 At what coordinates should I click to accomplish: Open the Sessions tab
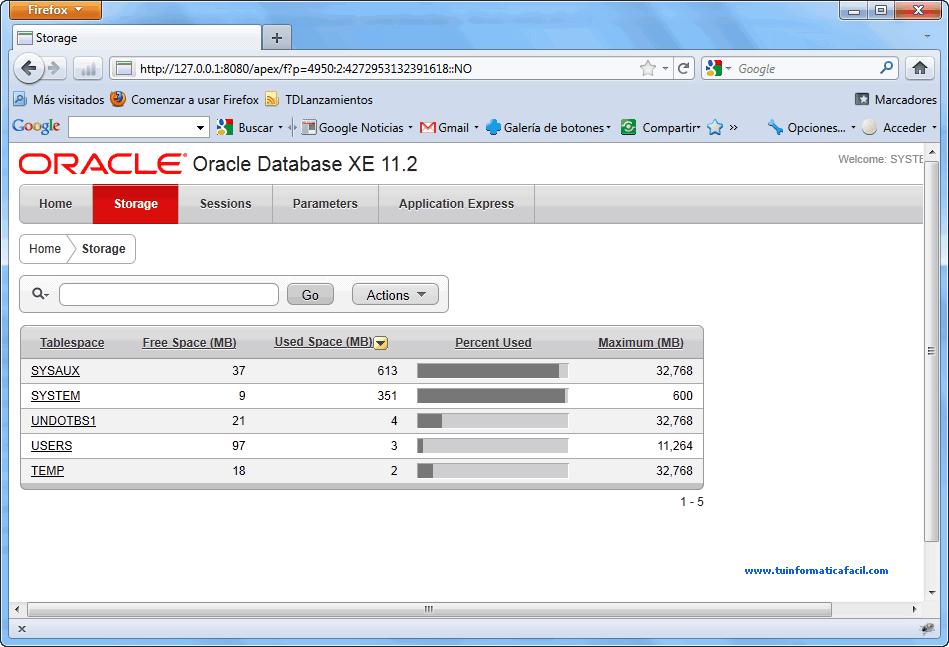pyautogui.click(x=225, y=204)
